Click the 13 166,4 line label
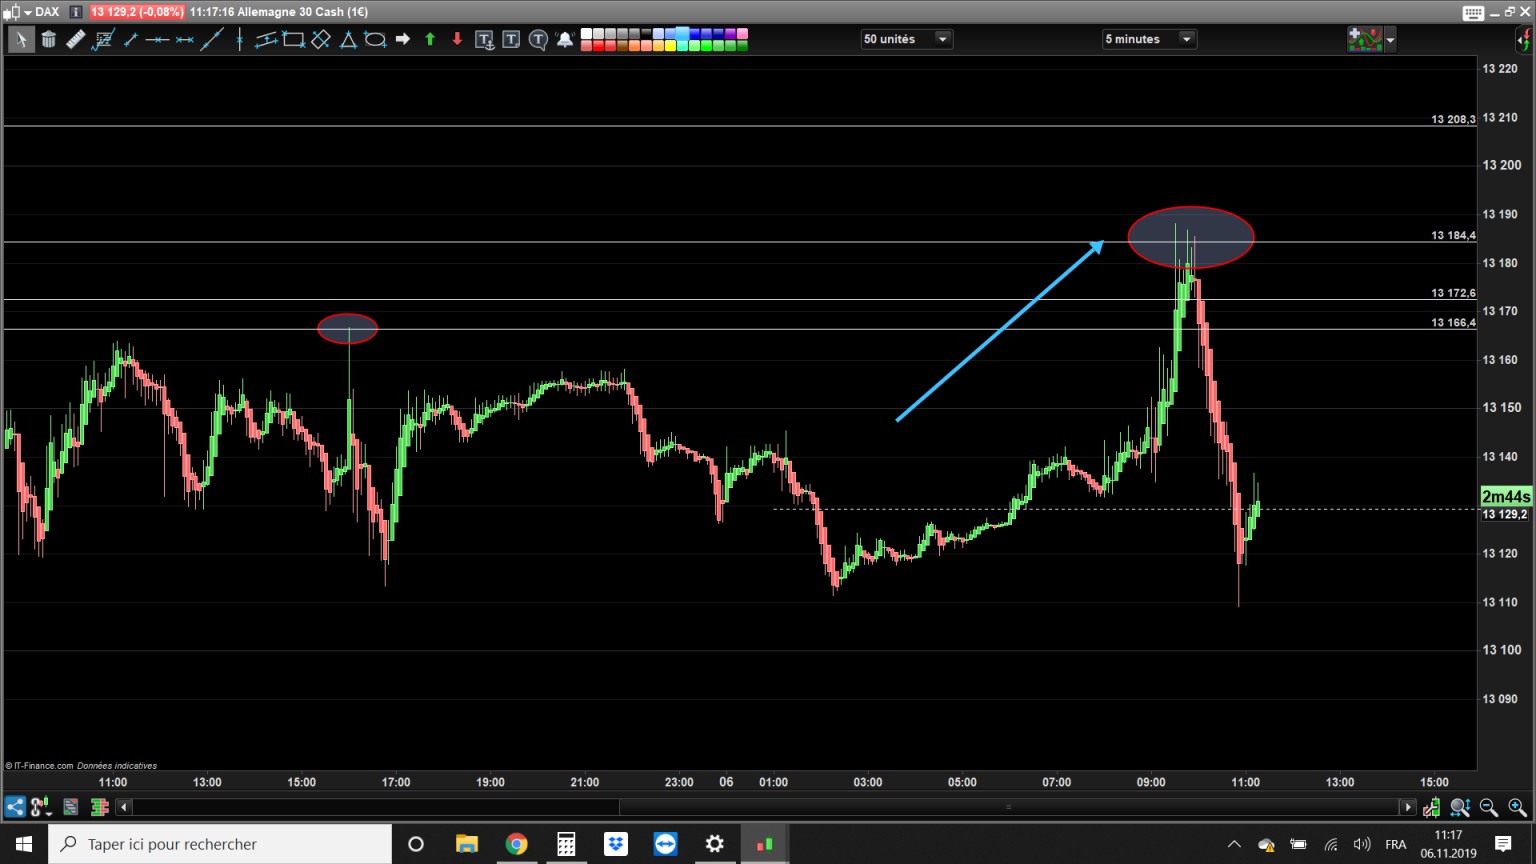Viewport: 1536px width, 864px height. [1453, 323]
